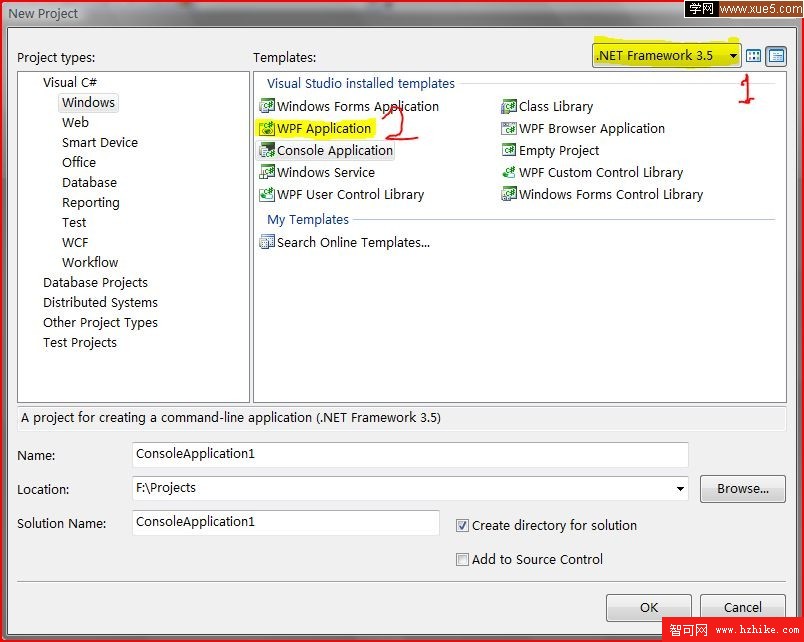This screenshot has width=804, height=642.
Task: Select the WPF User Control Library label
Action: [351, 194]
